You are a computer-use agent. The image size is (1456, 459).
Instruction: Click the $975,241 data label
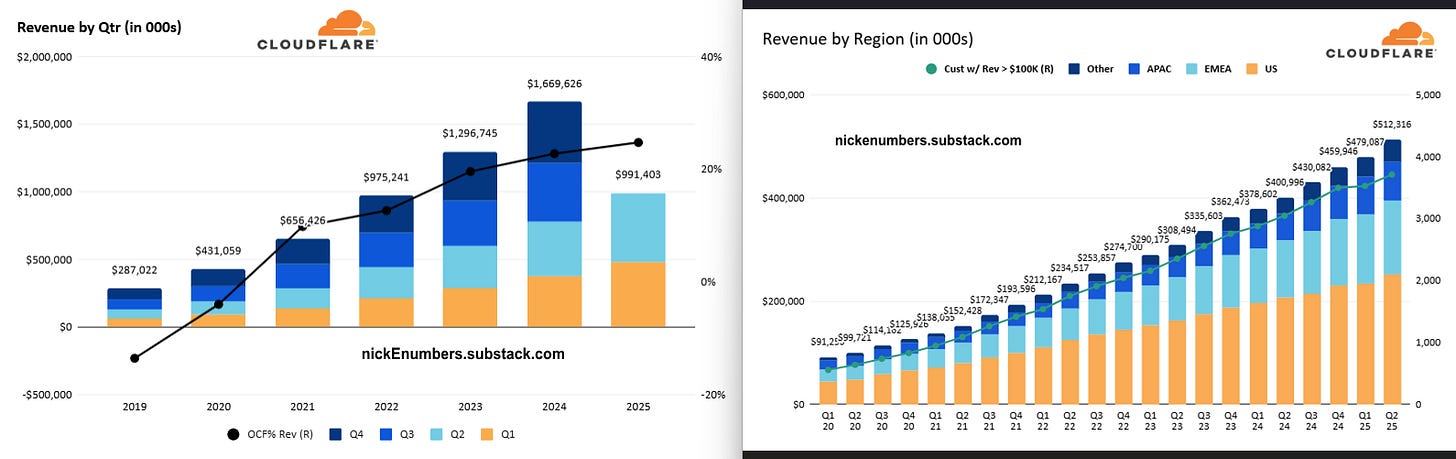point(388,177)
